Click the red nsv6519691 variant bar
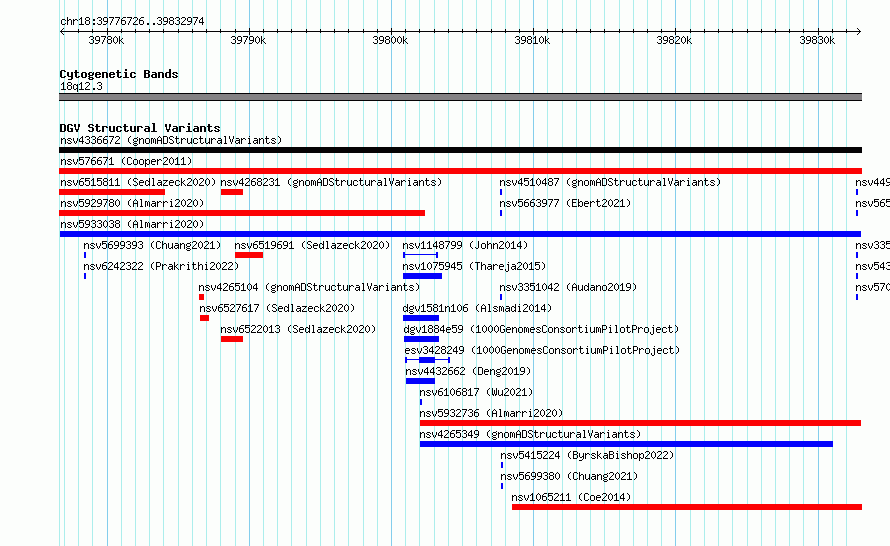890x546 pixels. pyautogui.click(x=249, y=255)
